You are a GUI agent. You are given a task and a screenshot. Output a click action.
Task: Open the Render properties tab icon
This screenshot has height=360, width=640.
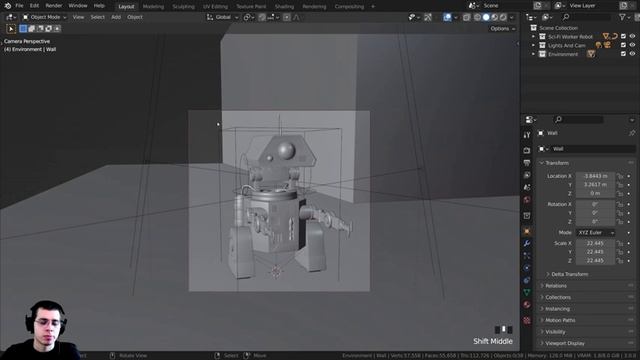527,151
